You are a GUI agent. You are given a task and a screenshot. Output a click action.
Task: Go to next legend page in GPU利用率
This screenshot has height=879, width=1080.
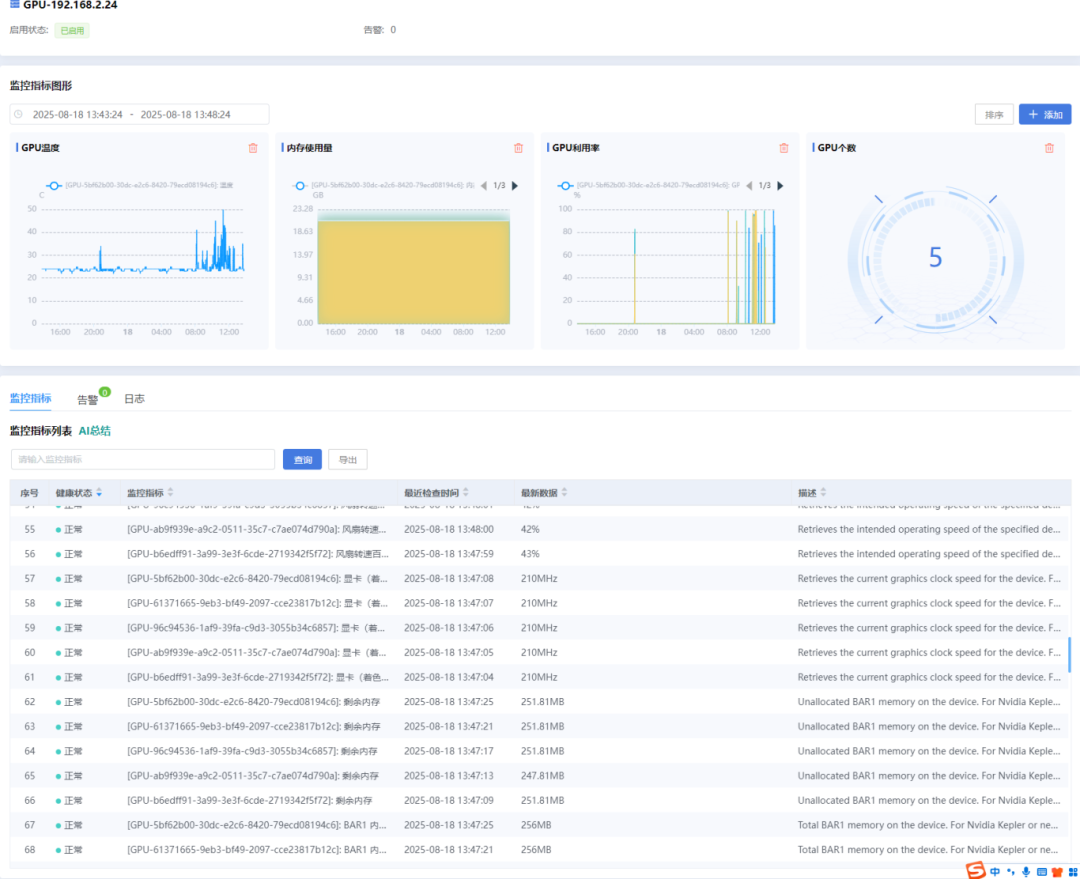[780, 185]
